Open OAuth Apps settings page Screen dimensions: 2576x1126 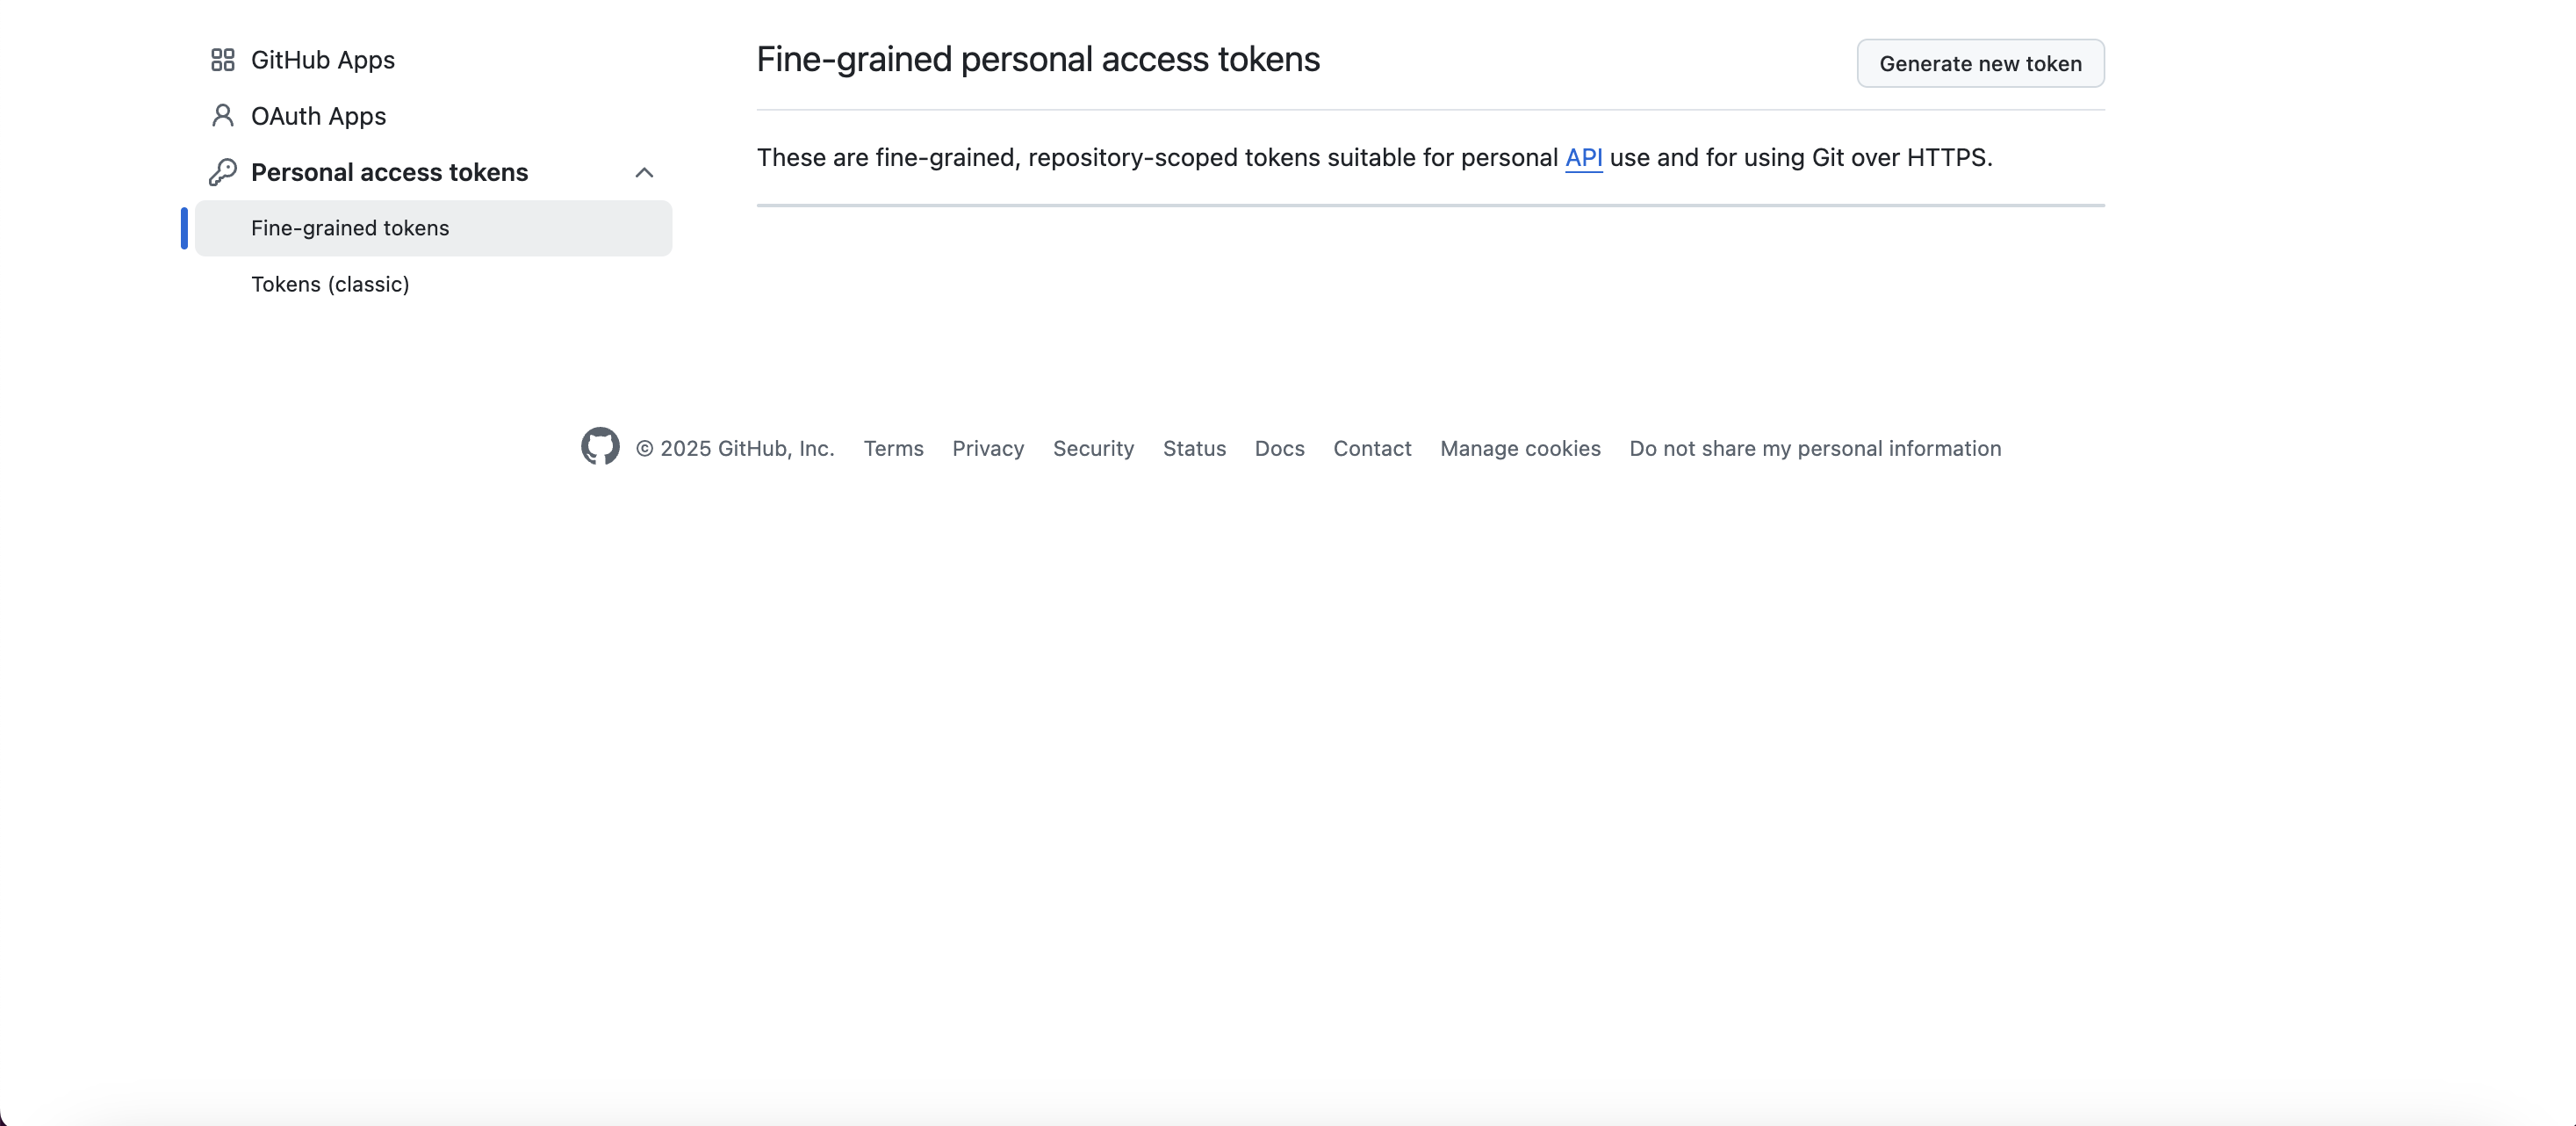318,116
